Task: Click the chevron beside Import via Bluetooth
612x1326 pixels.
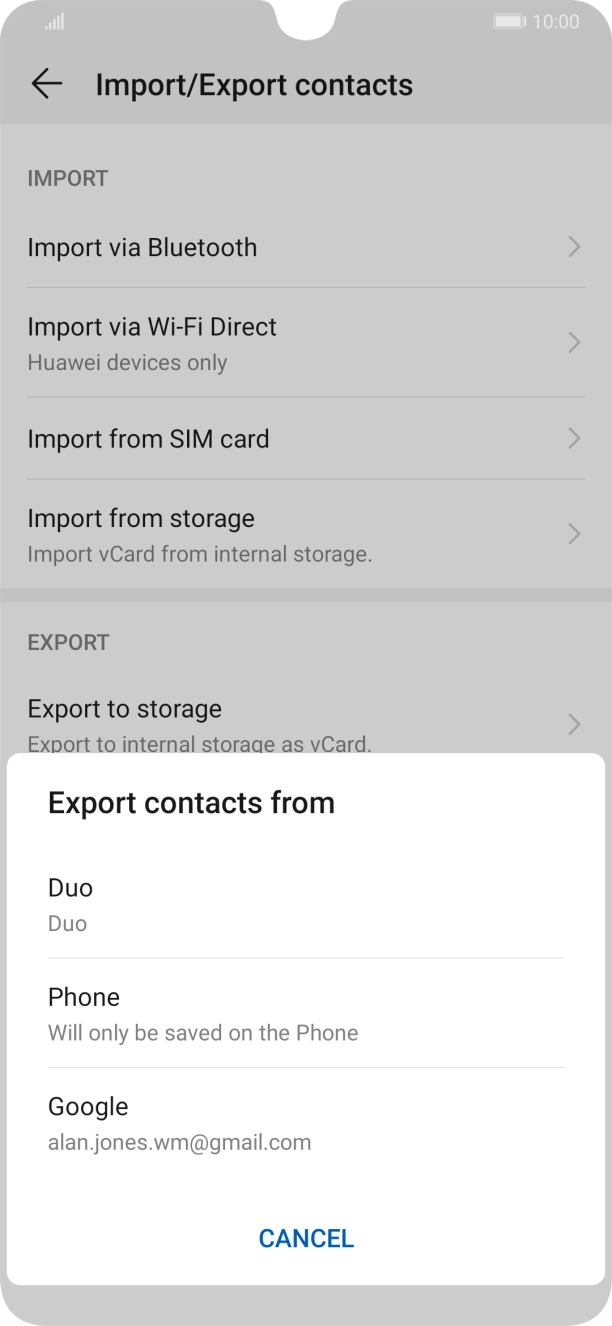Action: [574, 247]
